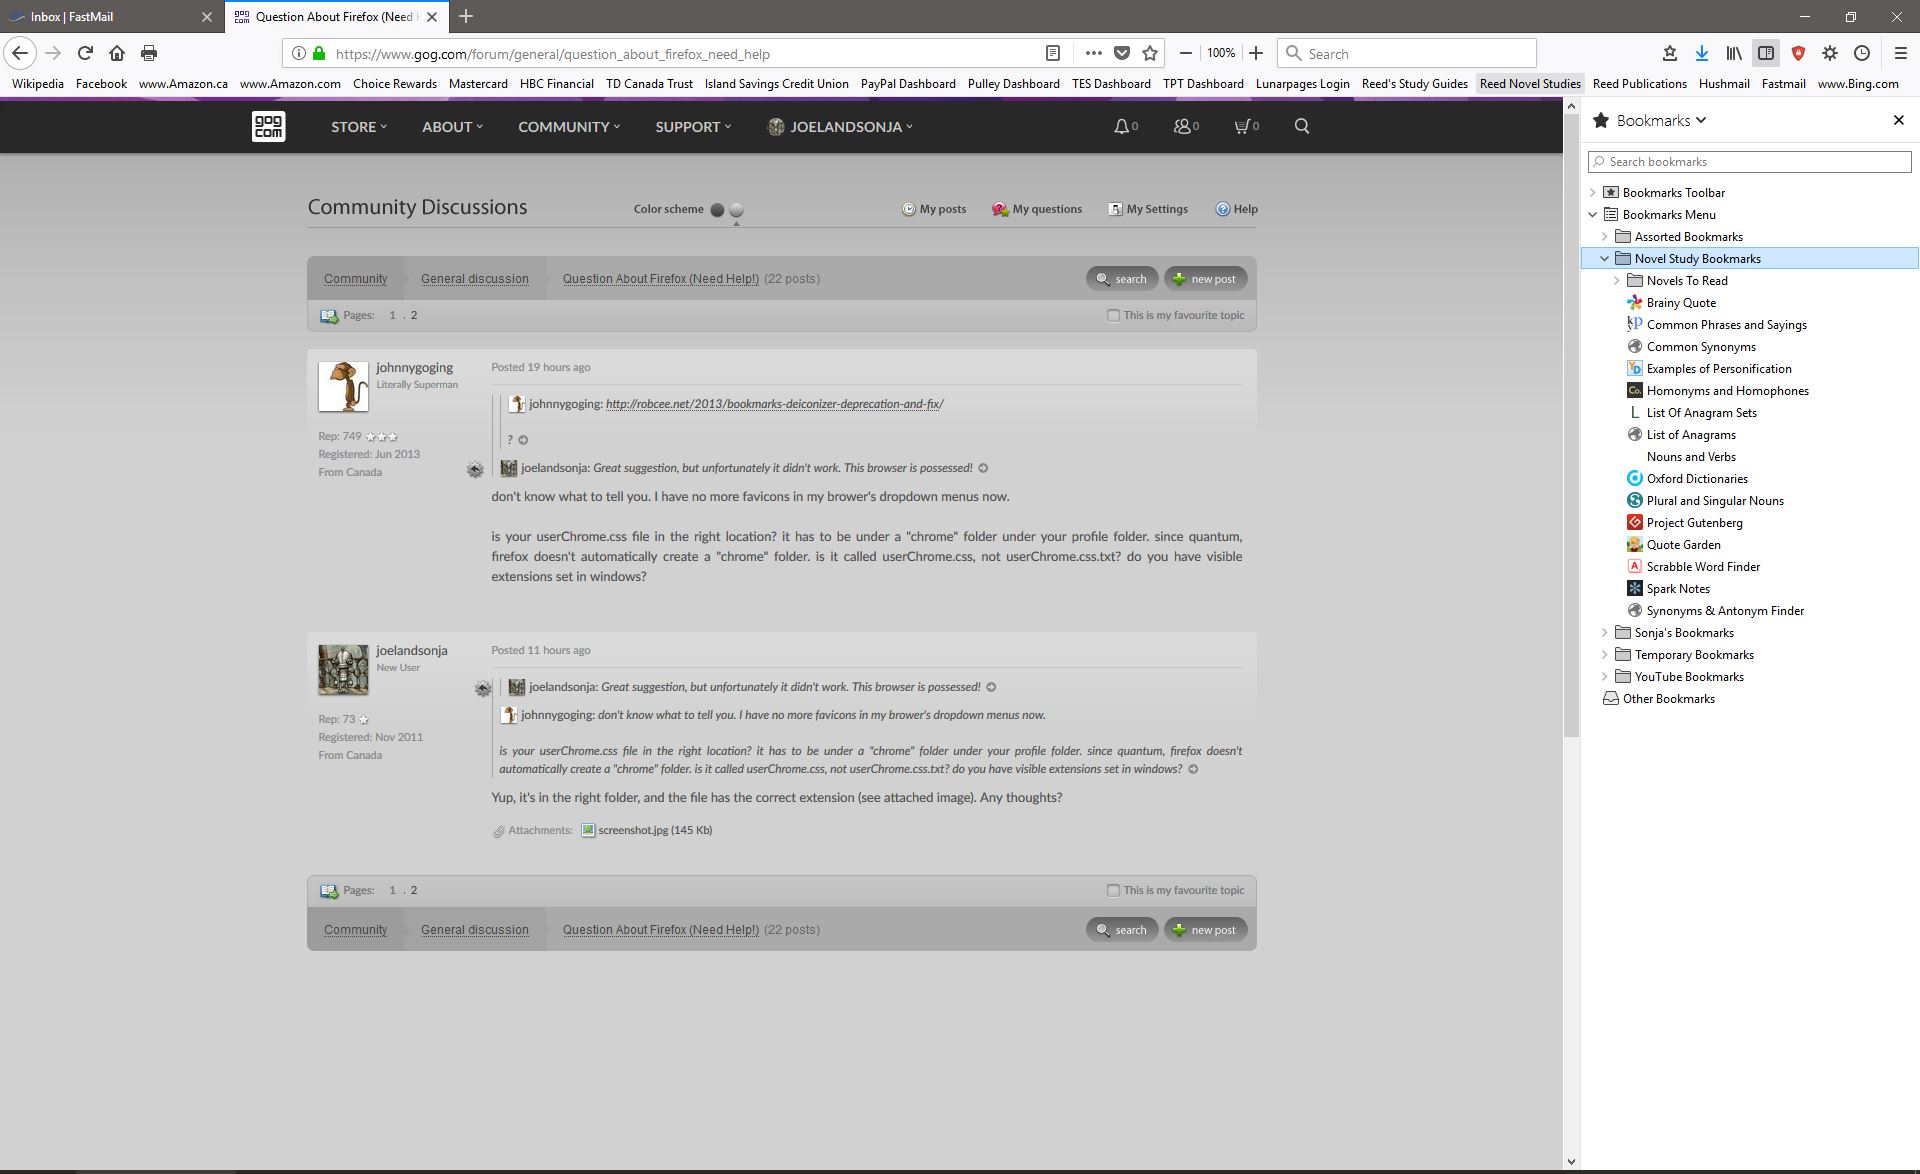Image resolution: width=1920 pixels, height=1174 pixels.
Task: Toggle Reader View icon in address bar
Action: [x=1052, y=53]
